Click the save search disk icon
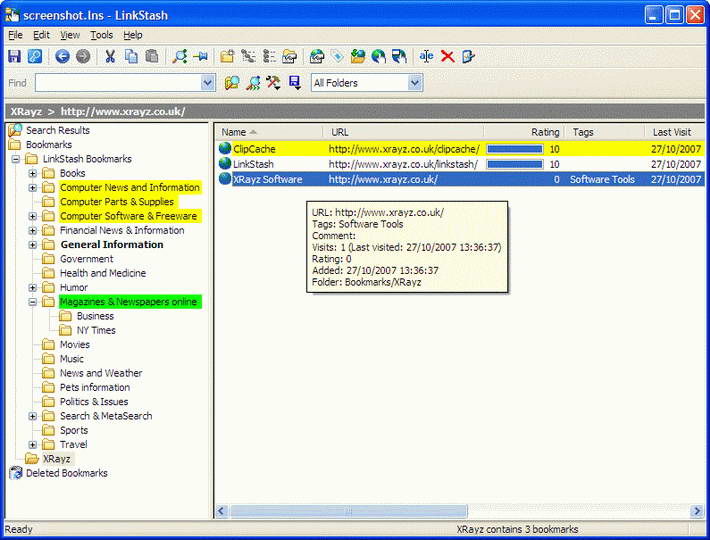This screenshot has width=710, height=540. tap(294, 83)
